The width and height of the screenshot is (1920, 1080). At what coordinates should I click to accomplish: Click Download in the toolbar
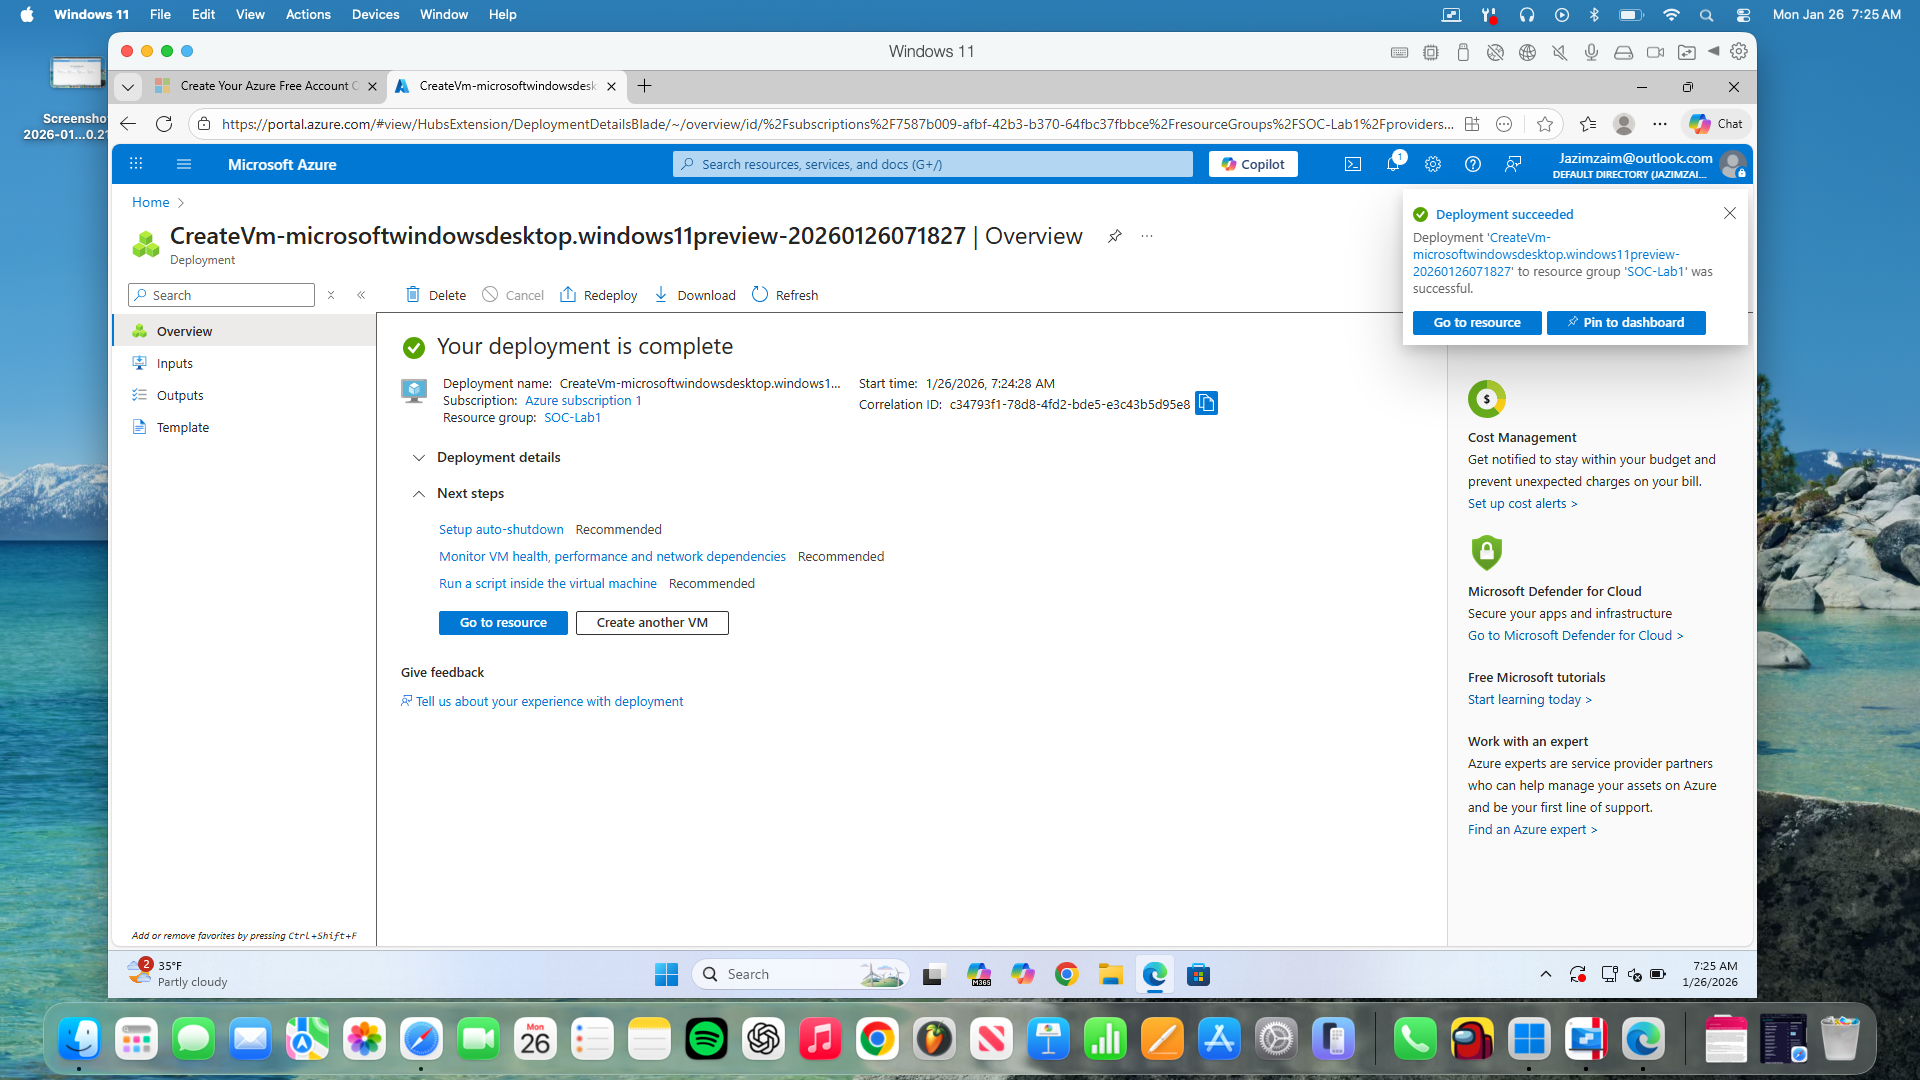pos(695,295)
